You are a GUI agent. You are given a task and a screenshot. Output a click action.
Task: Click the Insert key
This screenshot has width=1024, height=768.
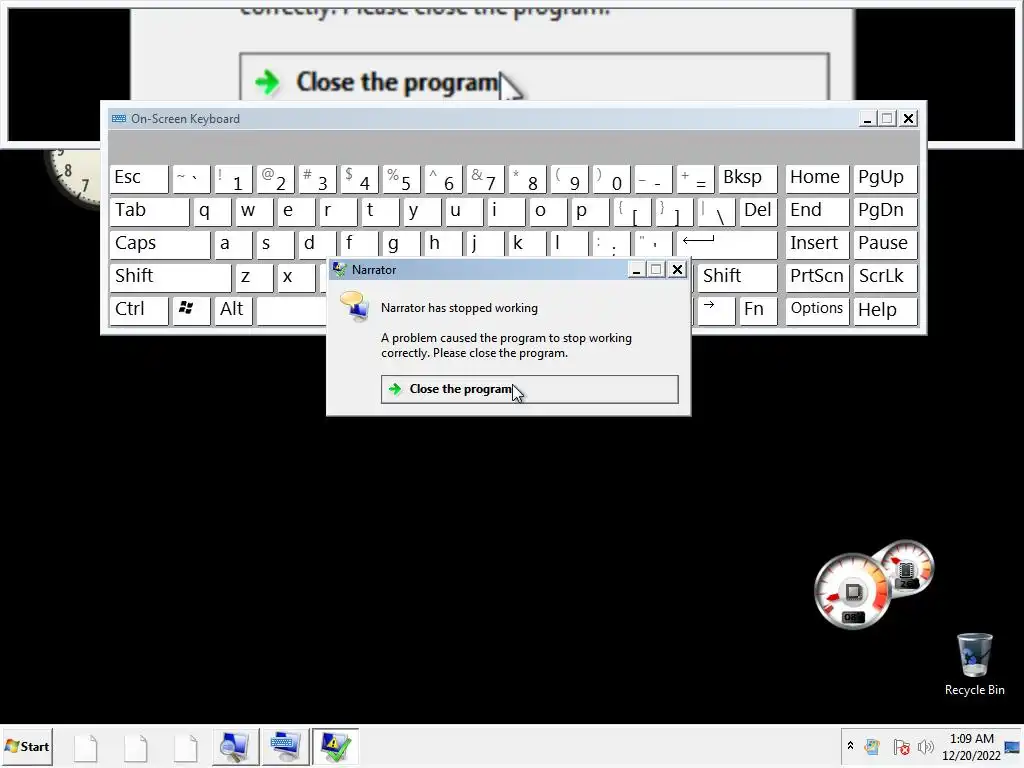[x=817, y=244]
